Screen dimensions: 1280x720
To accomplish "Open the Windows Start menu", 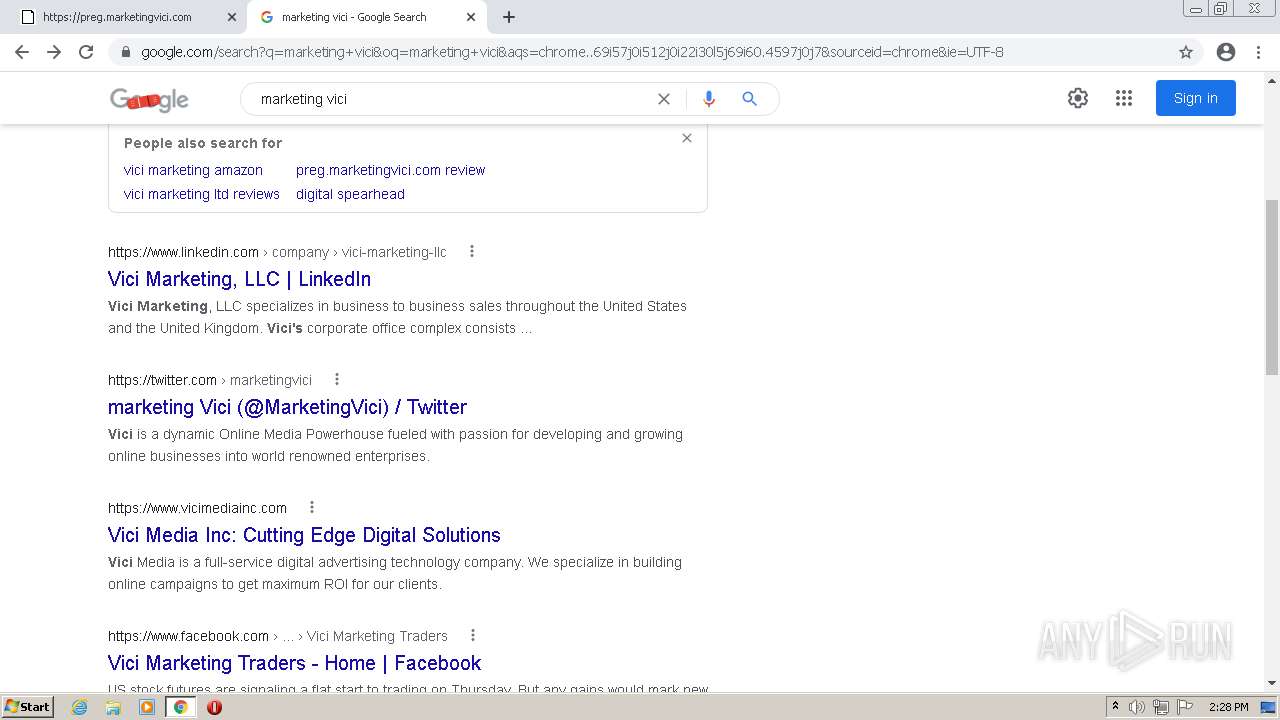I will point(27,707).
